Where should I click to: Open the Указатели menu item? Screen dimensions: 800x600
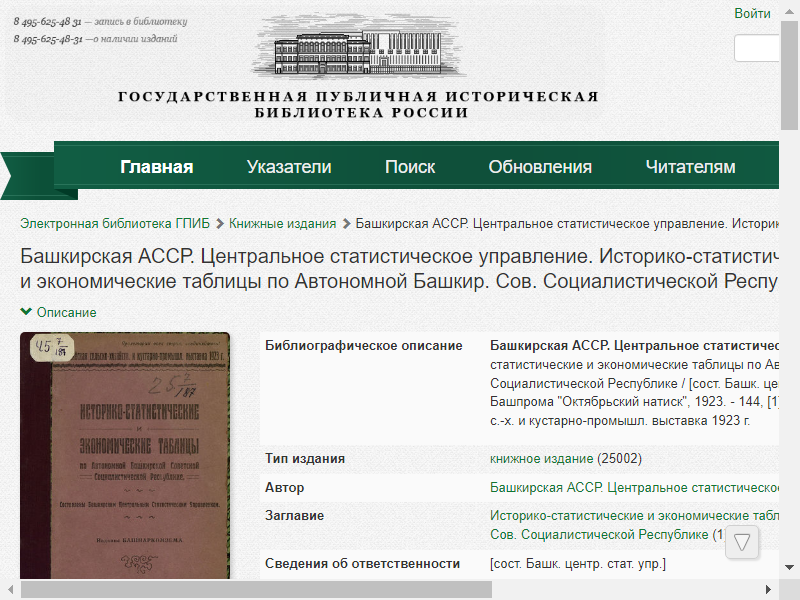289,167
